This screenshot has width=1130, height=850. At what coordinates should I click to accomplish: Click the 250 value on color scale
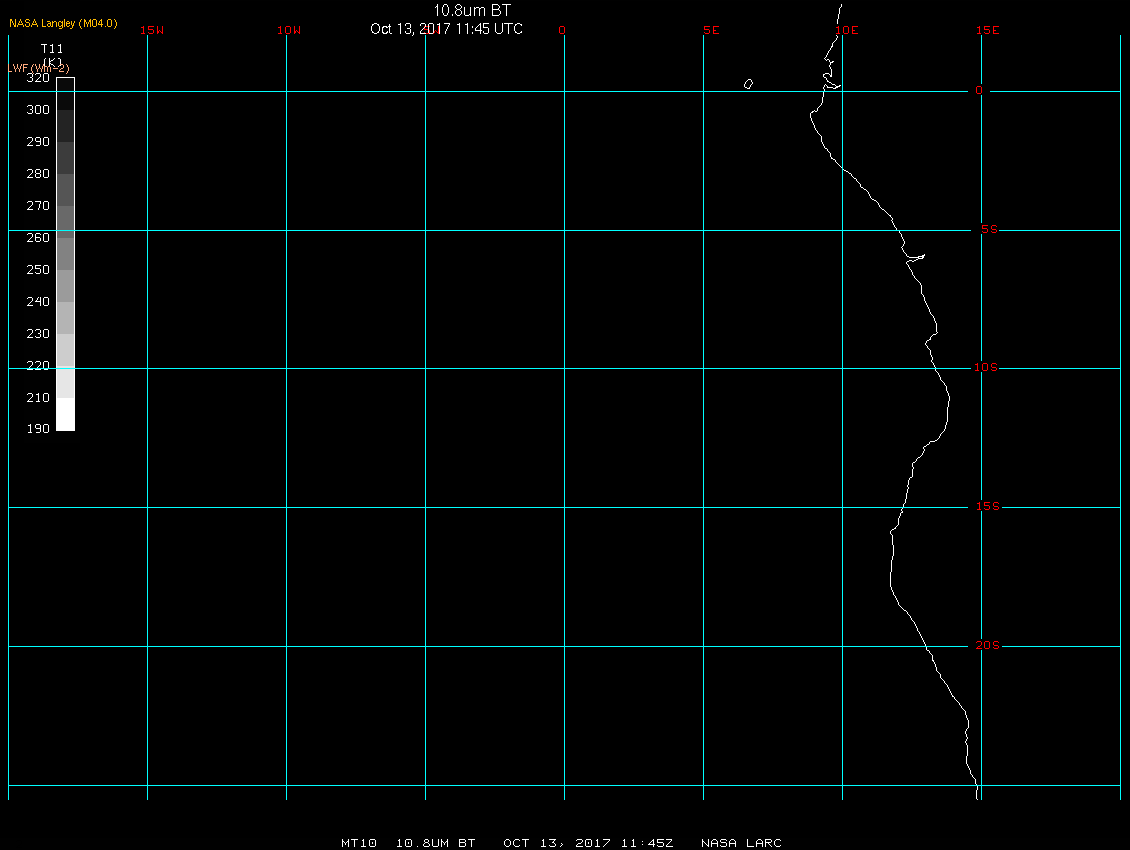coord(38,270)
